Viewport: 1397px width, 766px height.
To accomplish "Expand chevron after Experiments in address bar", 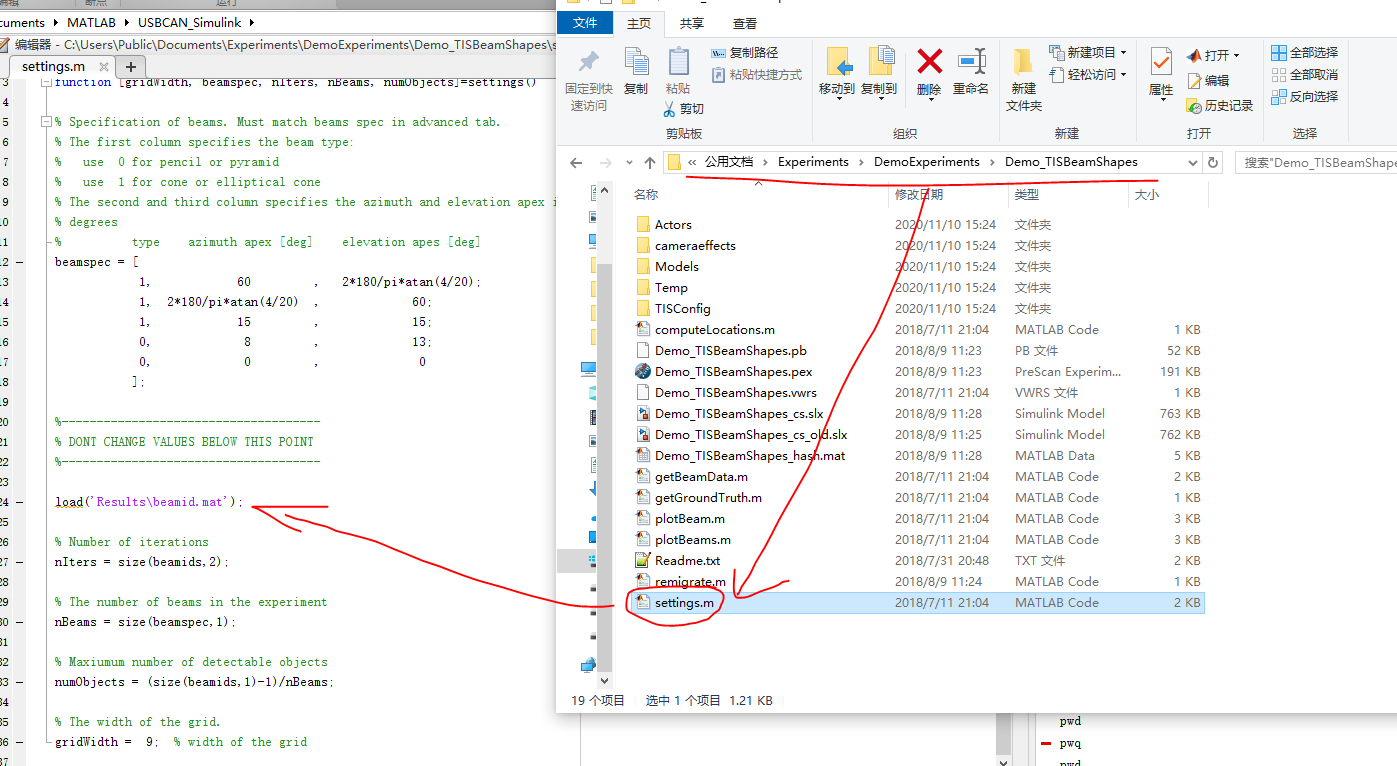I will click(861, 162).
